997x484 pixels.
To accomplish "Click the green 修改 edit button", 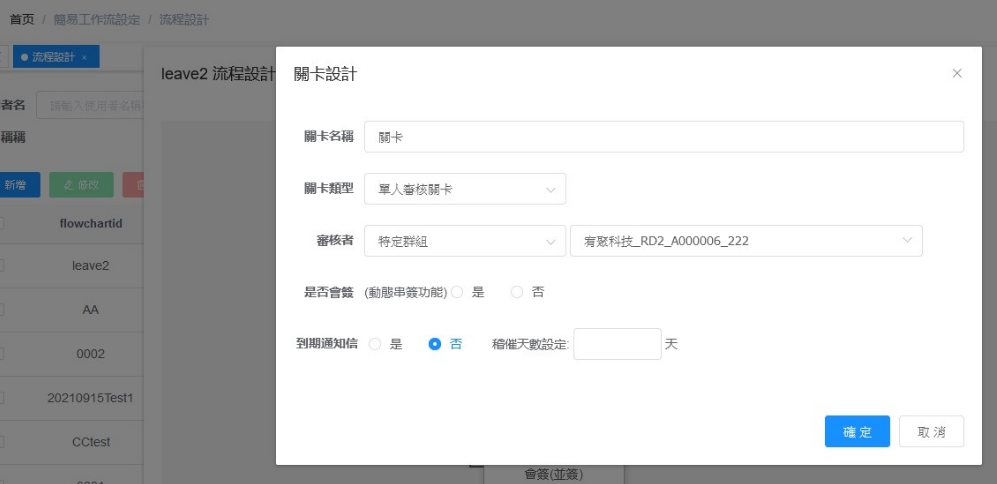I will pyautogui.click(x=81, y=185).
